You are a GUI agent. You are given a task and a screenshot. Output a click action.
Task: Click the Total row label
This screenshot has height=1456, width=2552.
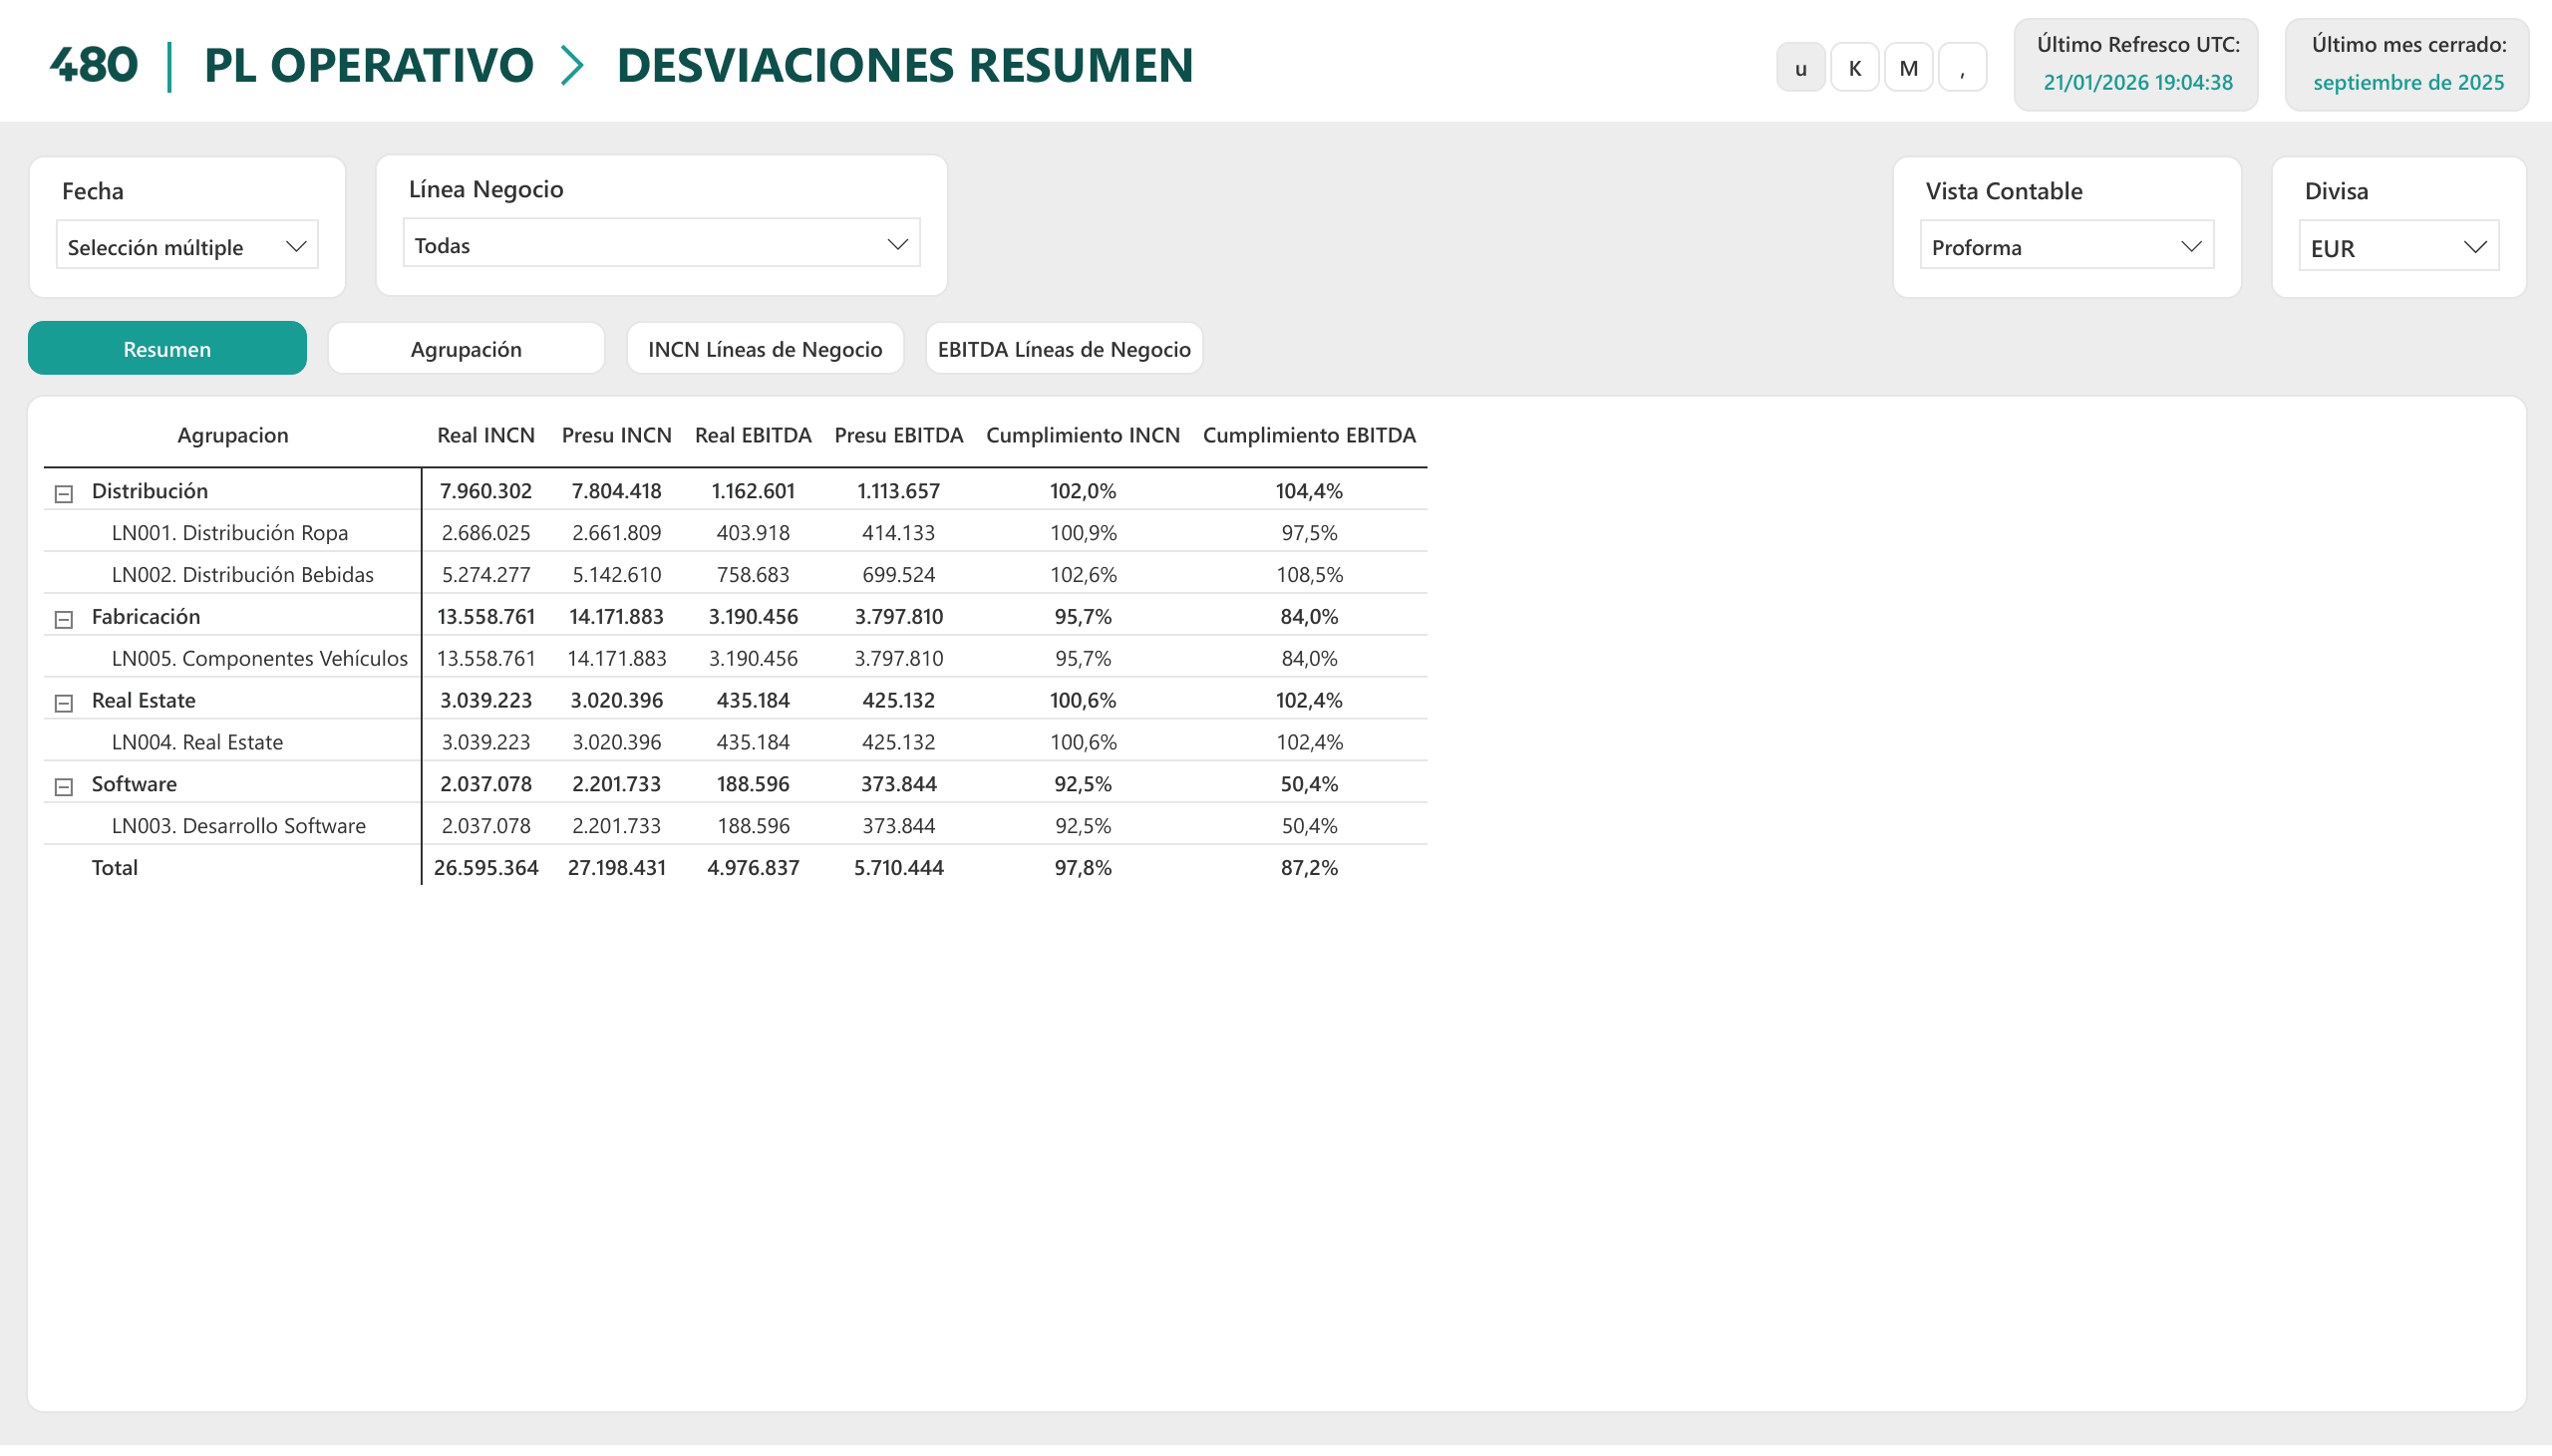pos(115,869)
